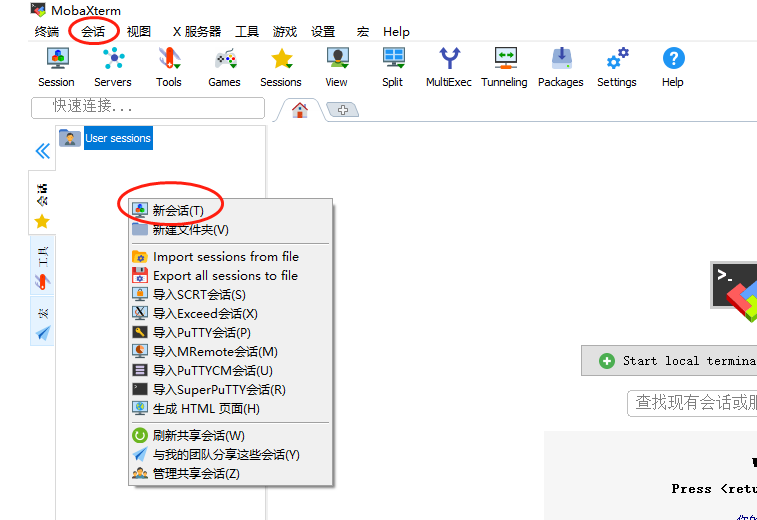Open the 会话 menu

(93, 32)
